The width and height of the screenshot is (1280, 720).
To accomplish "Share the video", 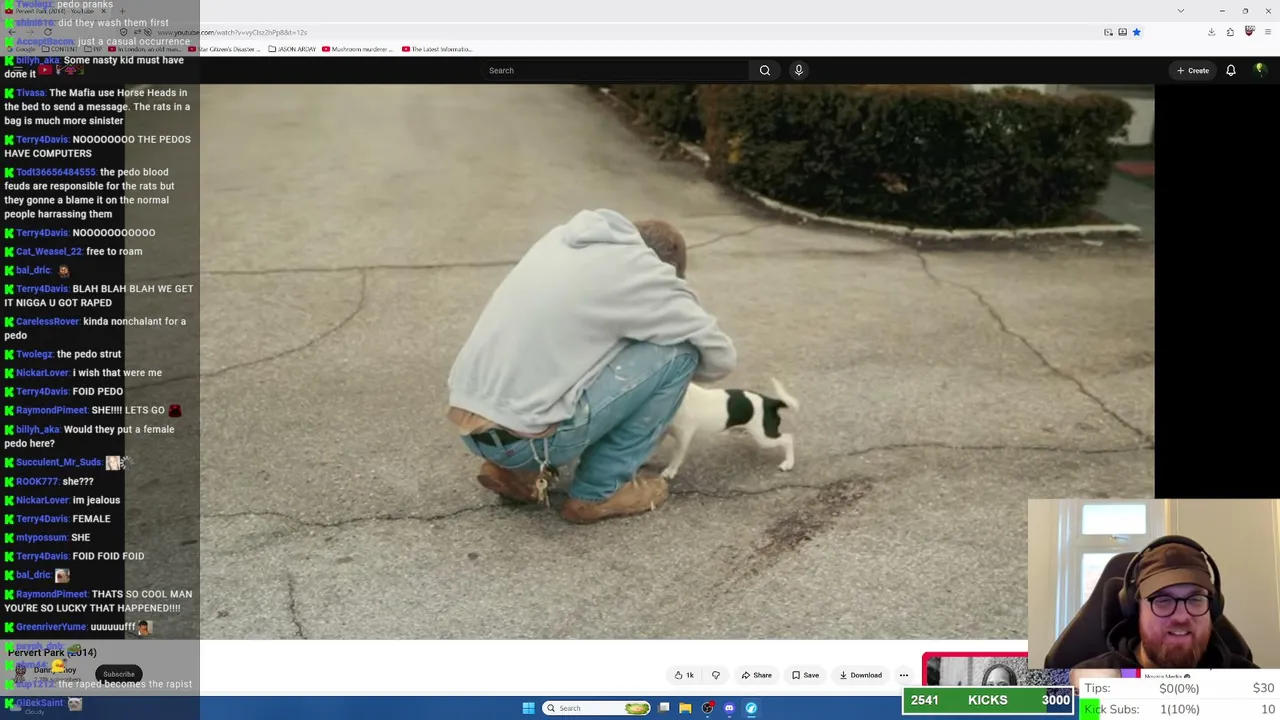I will (x=756, y=675).
